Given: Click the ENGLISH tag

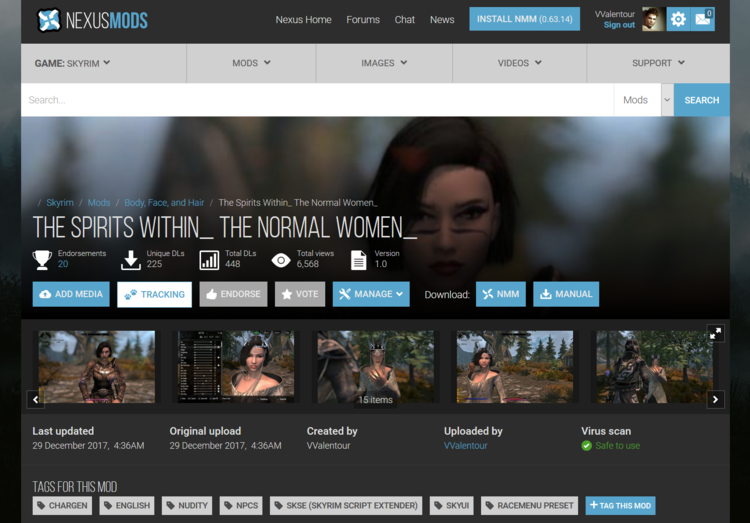Looking at the screenshot, I should pyautogui.click(x=127, y=505).
